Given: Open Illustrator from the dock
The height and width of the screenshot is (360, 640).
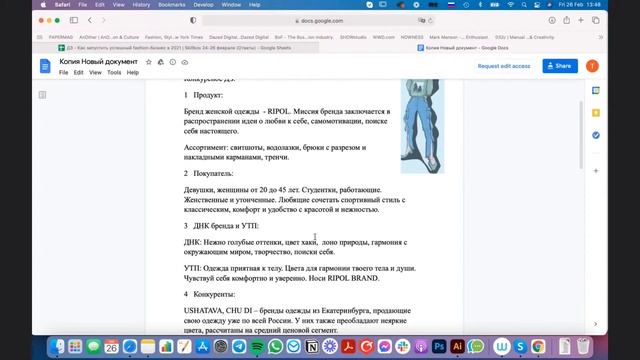Looking at the screenshot, I should tap(457, 347).
